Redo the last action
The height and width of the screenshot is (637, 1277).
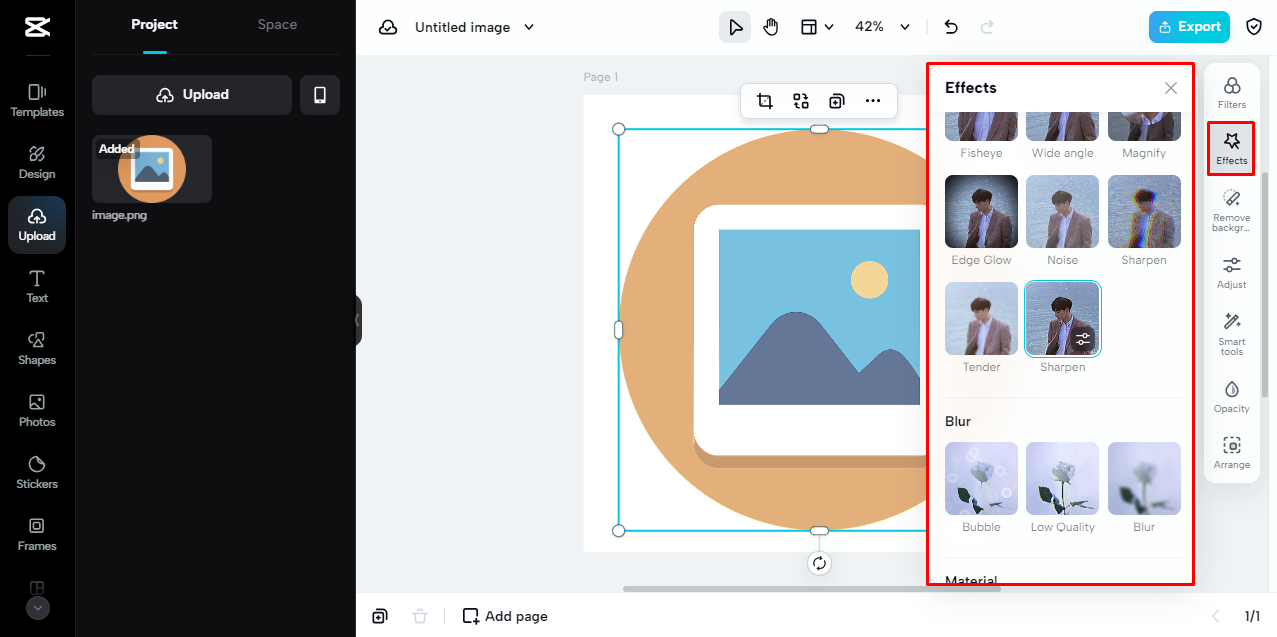pyautogui.click(x=987, y=27)
